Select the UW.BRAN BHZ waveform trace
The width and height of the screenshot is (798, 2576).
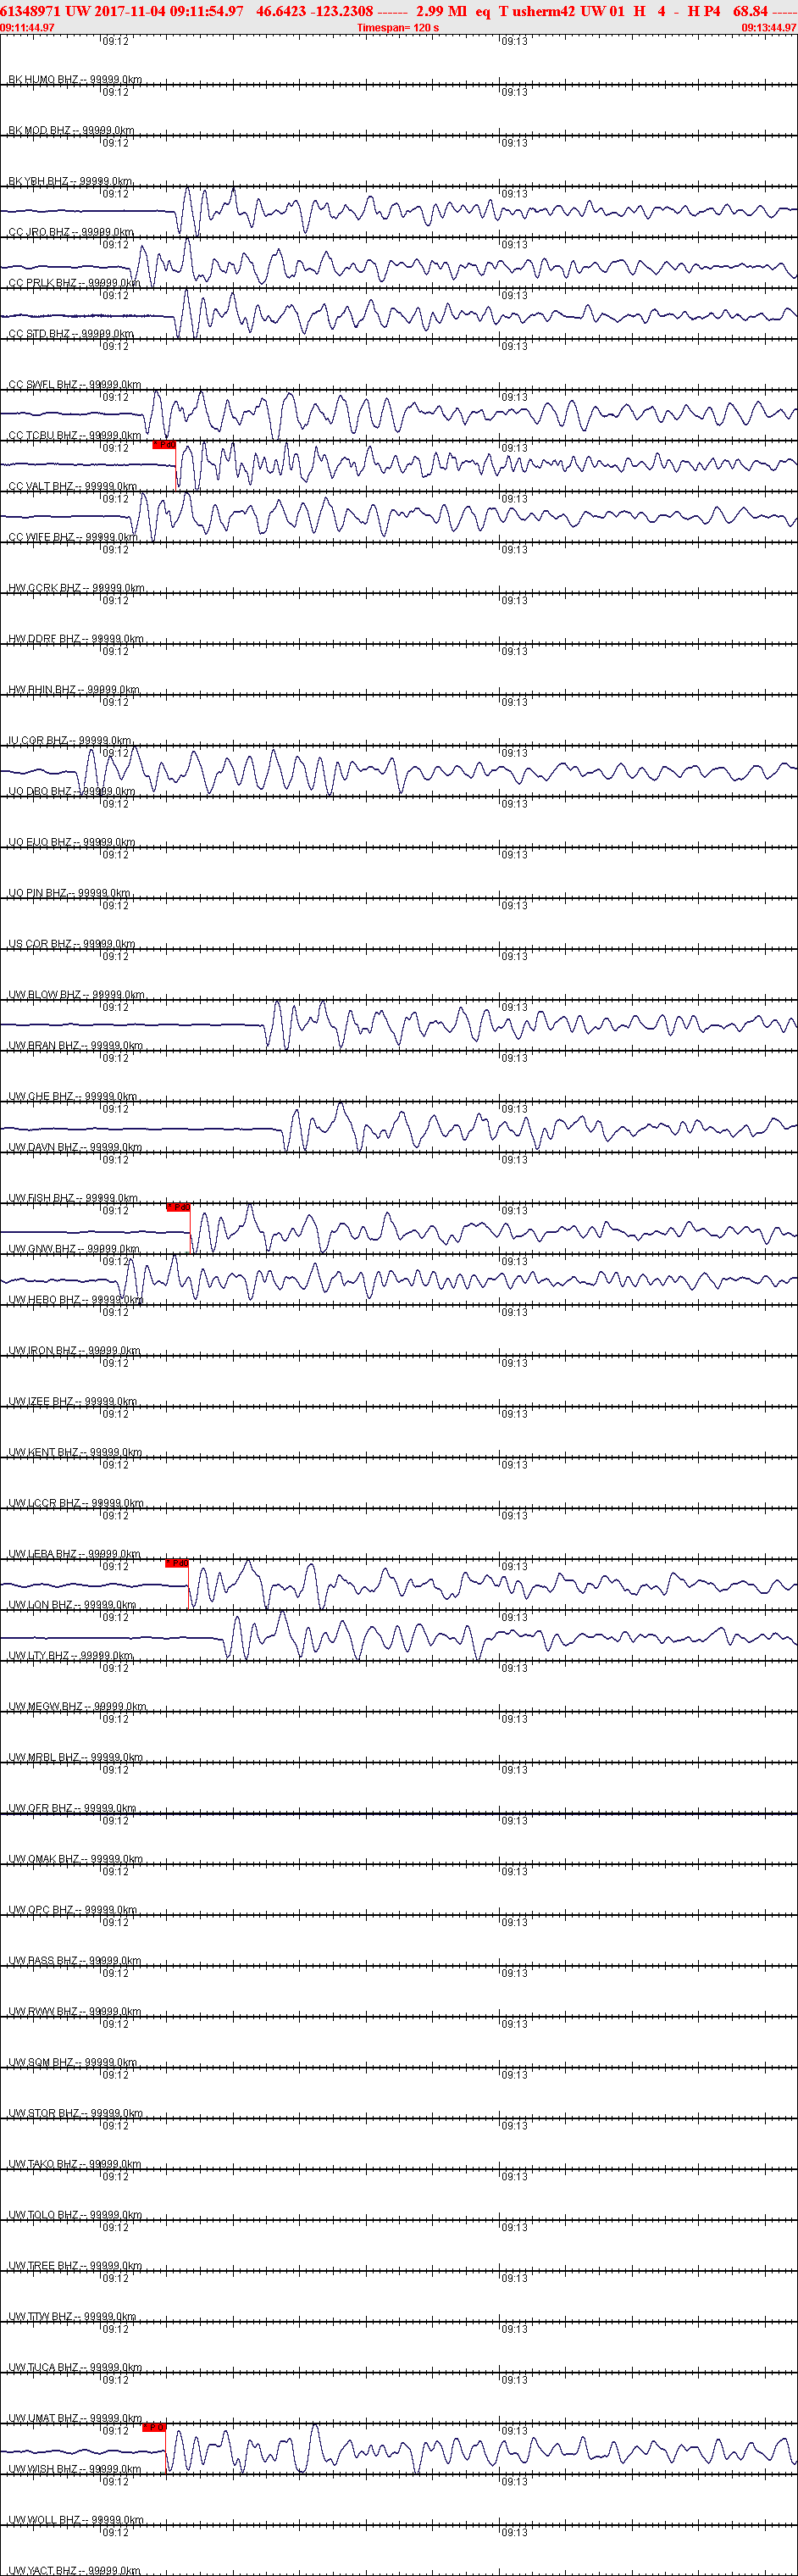point(399,1025)
